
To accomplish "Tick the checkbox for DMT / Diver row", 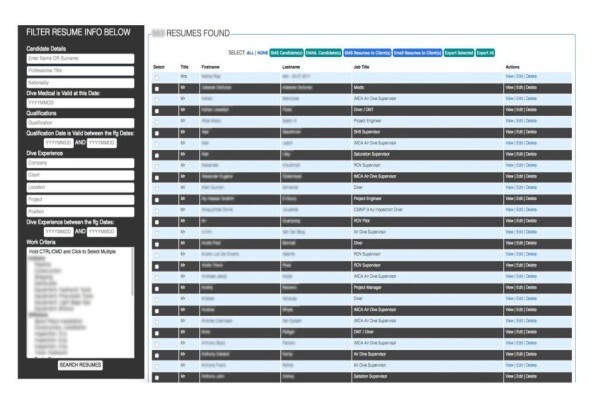I will [157, 333].
